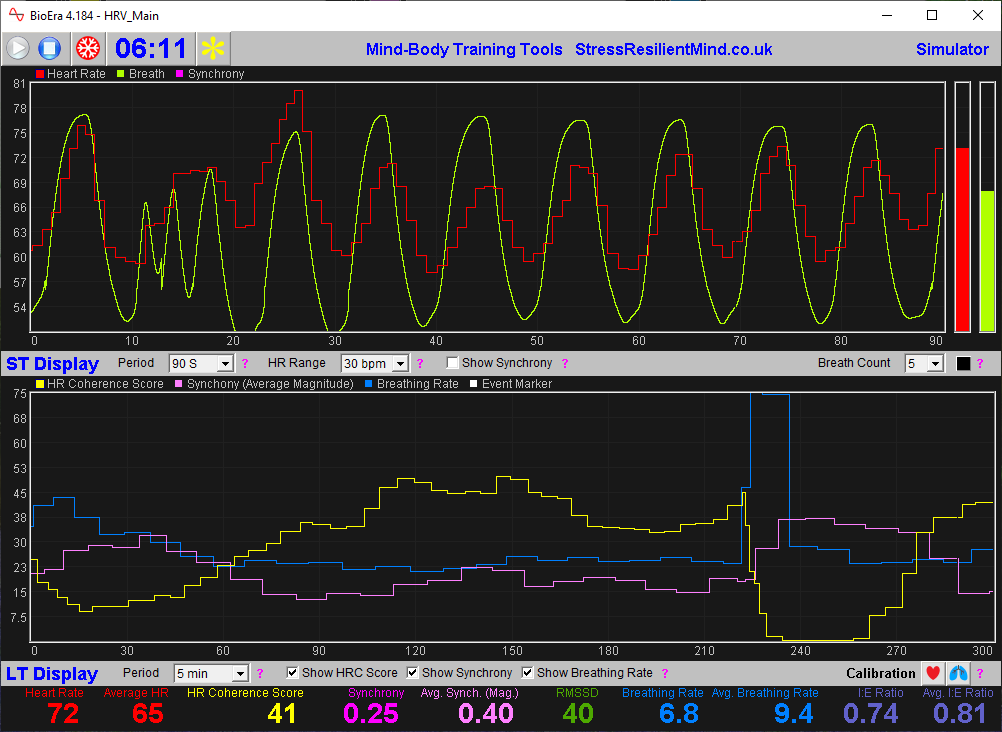Enable the ST Show Synchrony checkbox
1002x732 pixels.
[453, 363]
